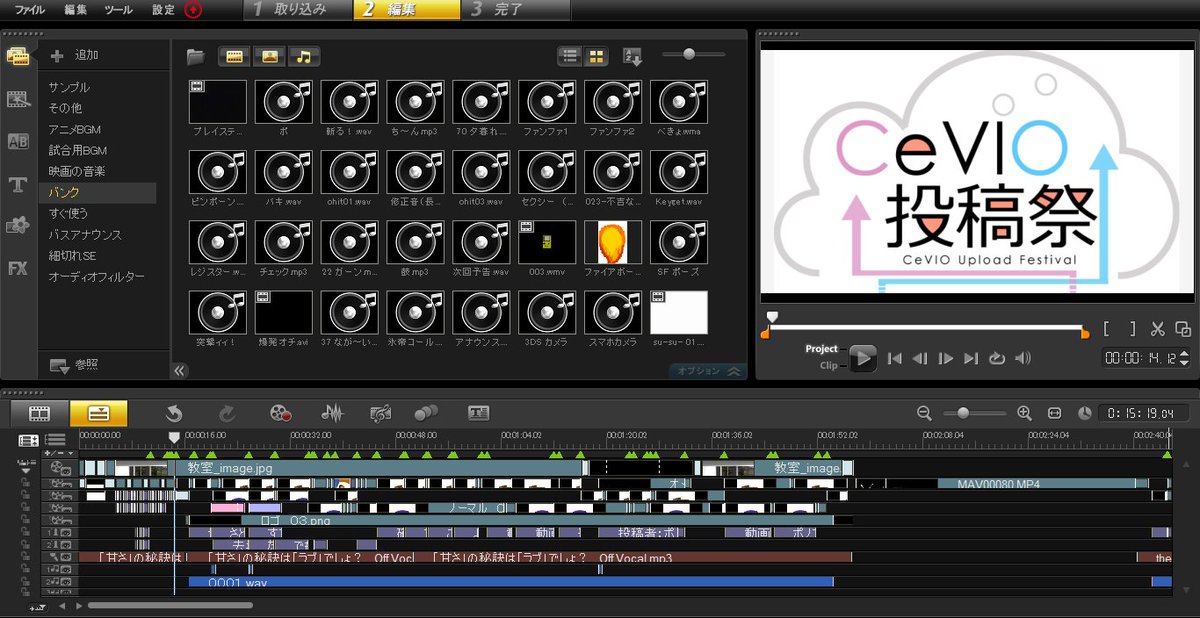Set mark-in with left bracket

coord(1107,329)
